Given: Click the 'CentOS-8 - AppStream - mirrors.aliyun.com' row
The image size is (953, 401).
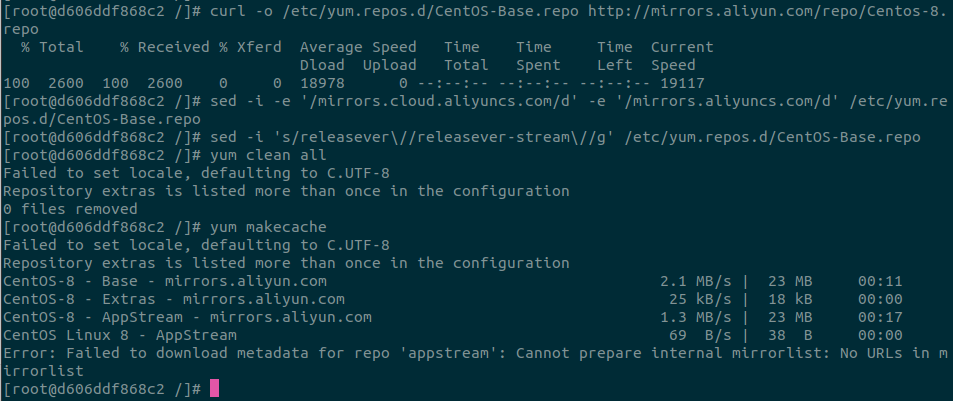Looking at the screenshot, I should (x=187, y=317).
